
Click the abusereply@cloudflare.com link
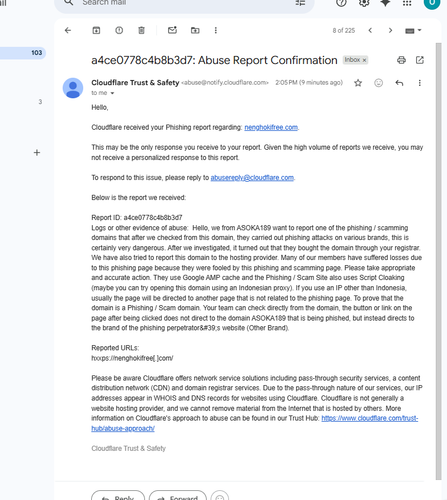(x=252, y=178)
